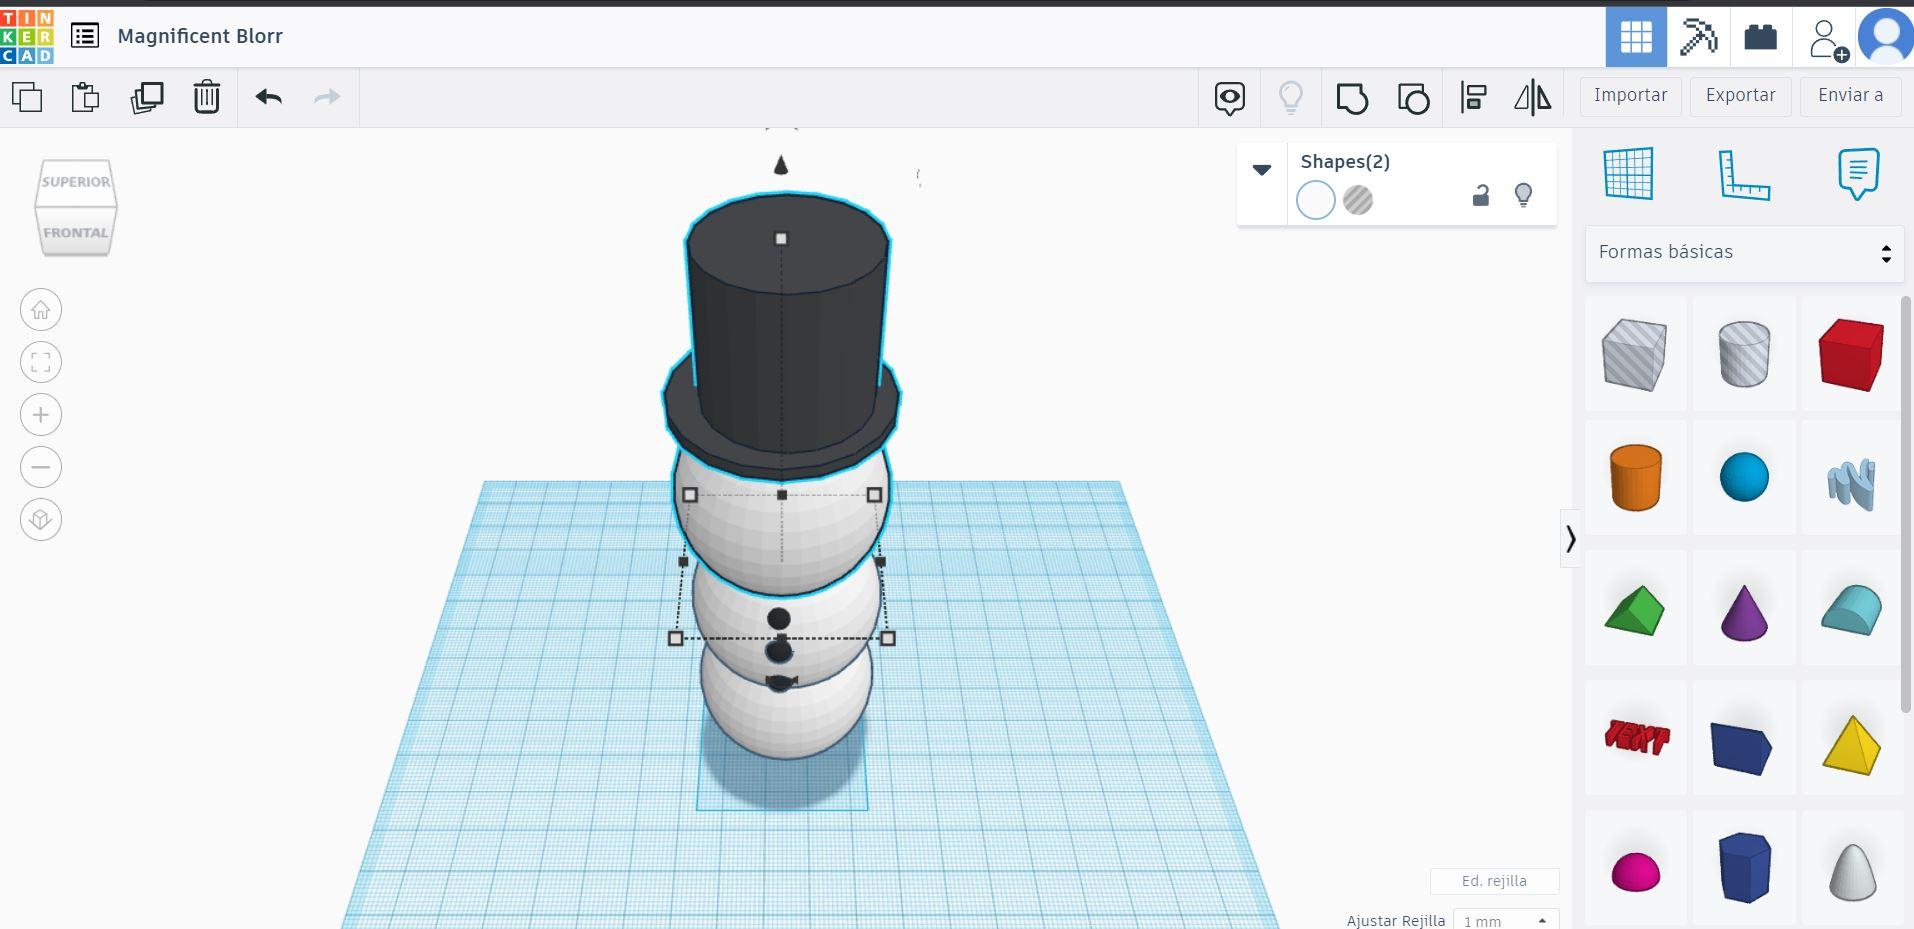
Task: Click the shapes panel scrollbar
Action: (x=1908, y=505)
